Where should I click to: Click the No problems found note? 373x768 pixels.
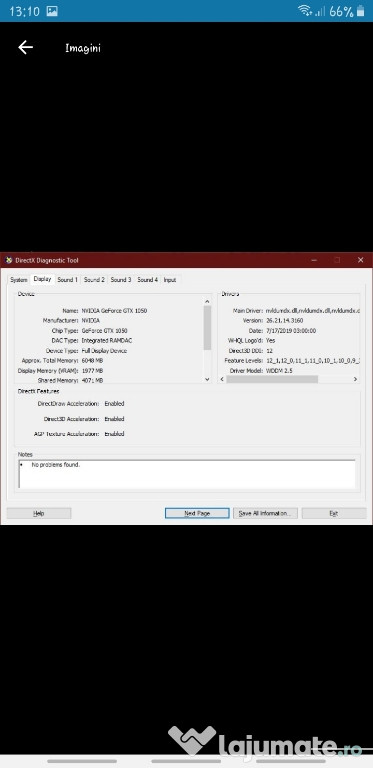point(55,465)
